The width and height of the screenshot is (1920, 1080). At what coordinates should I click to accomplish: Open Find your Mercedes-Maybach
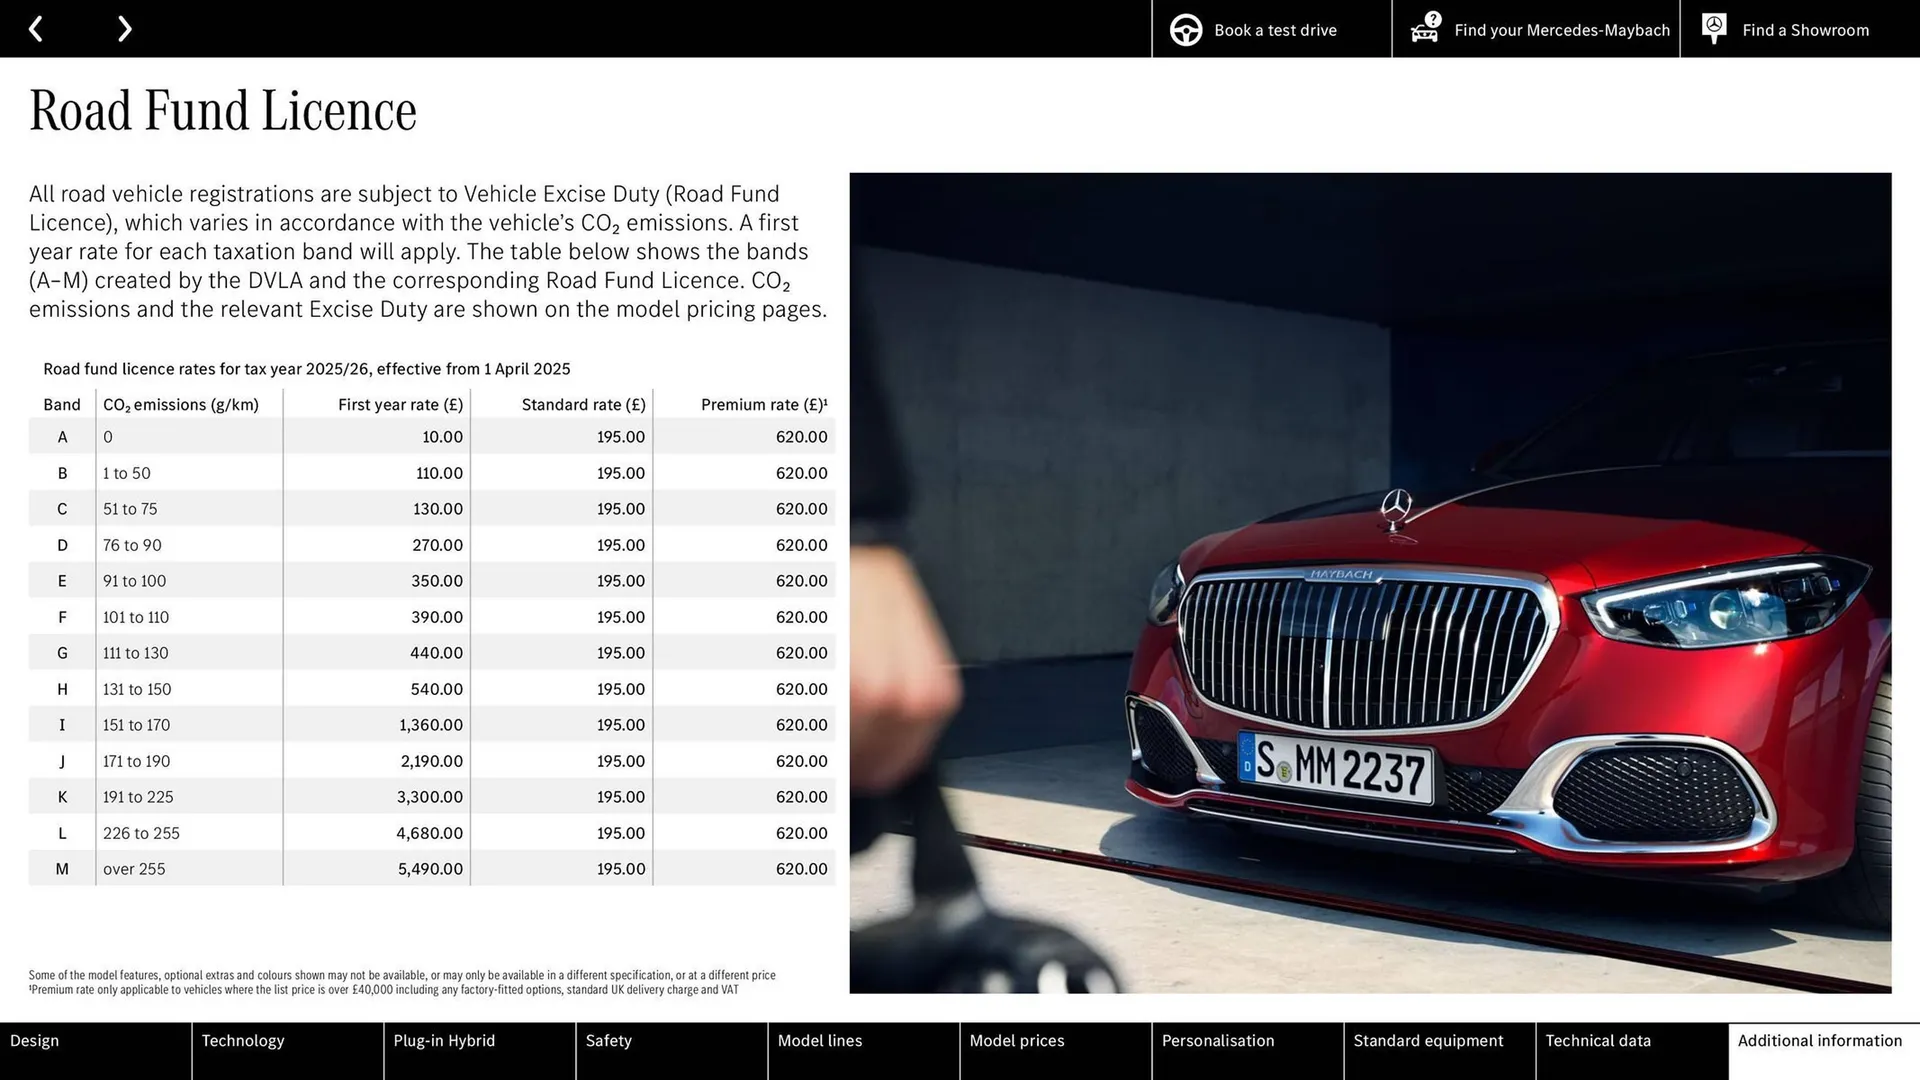coord(1562,30)
